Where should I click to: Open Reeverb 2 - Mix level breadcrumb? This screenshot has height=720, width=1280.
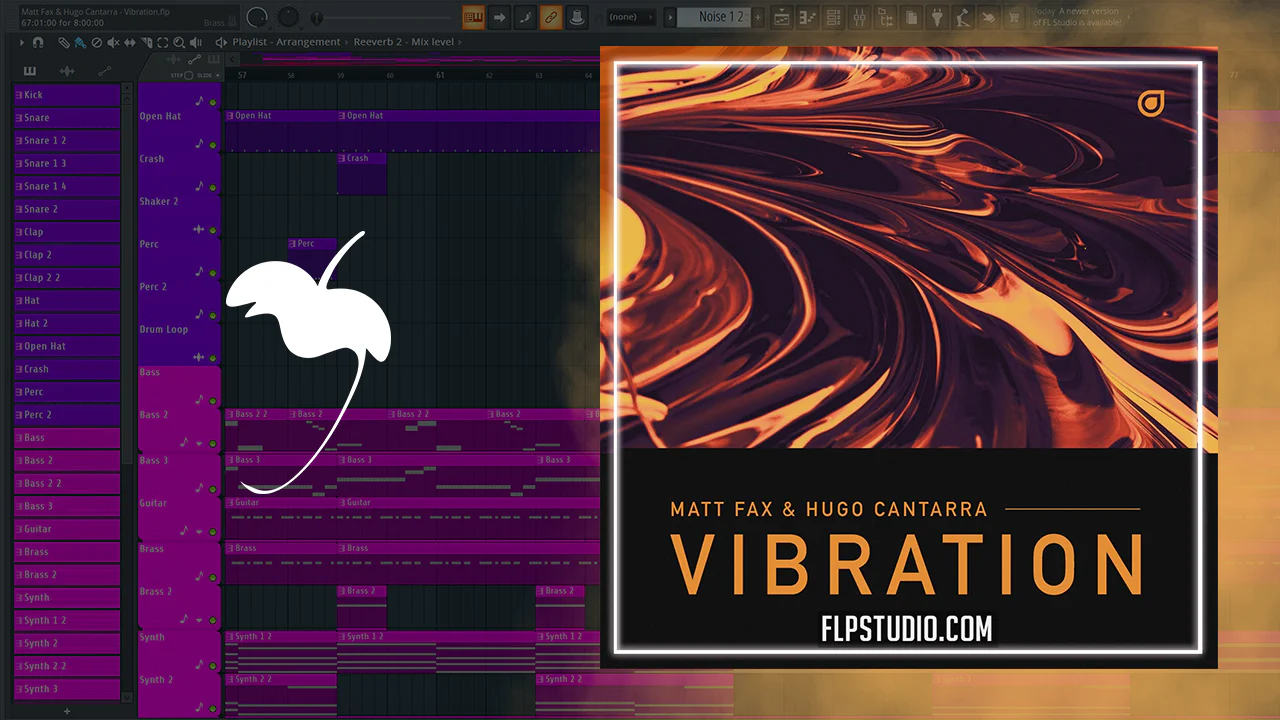[404, 42]
